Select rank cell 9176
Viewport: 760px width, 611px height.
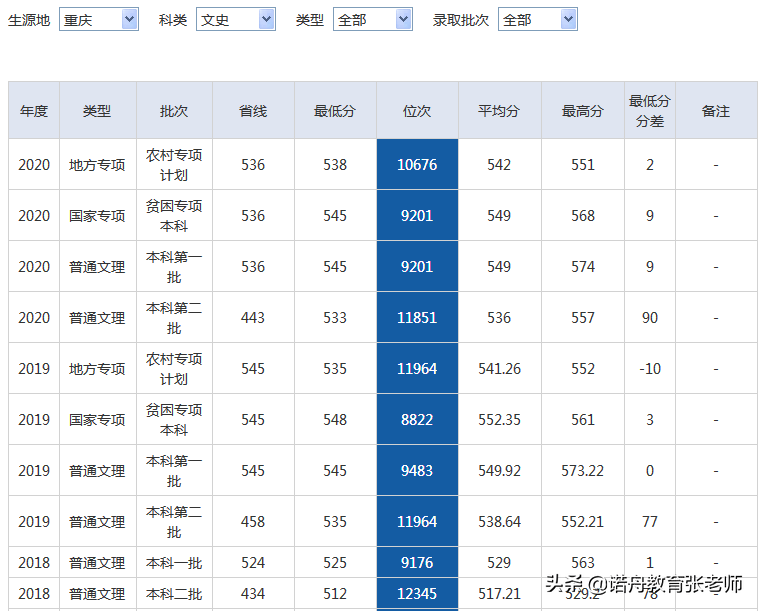point(417,563)
